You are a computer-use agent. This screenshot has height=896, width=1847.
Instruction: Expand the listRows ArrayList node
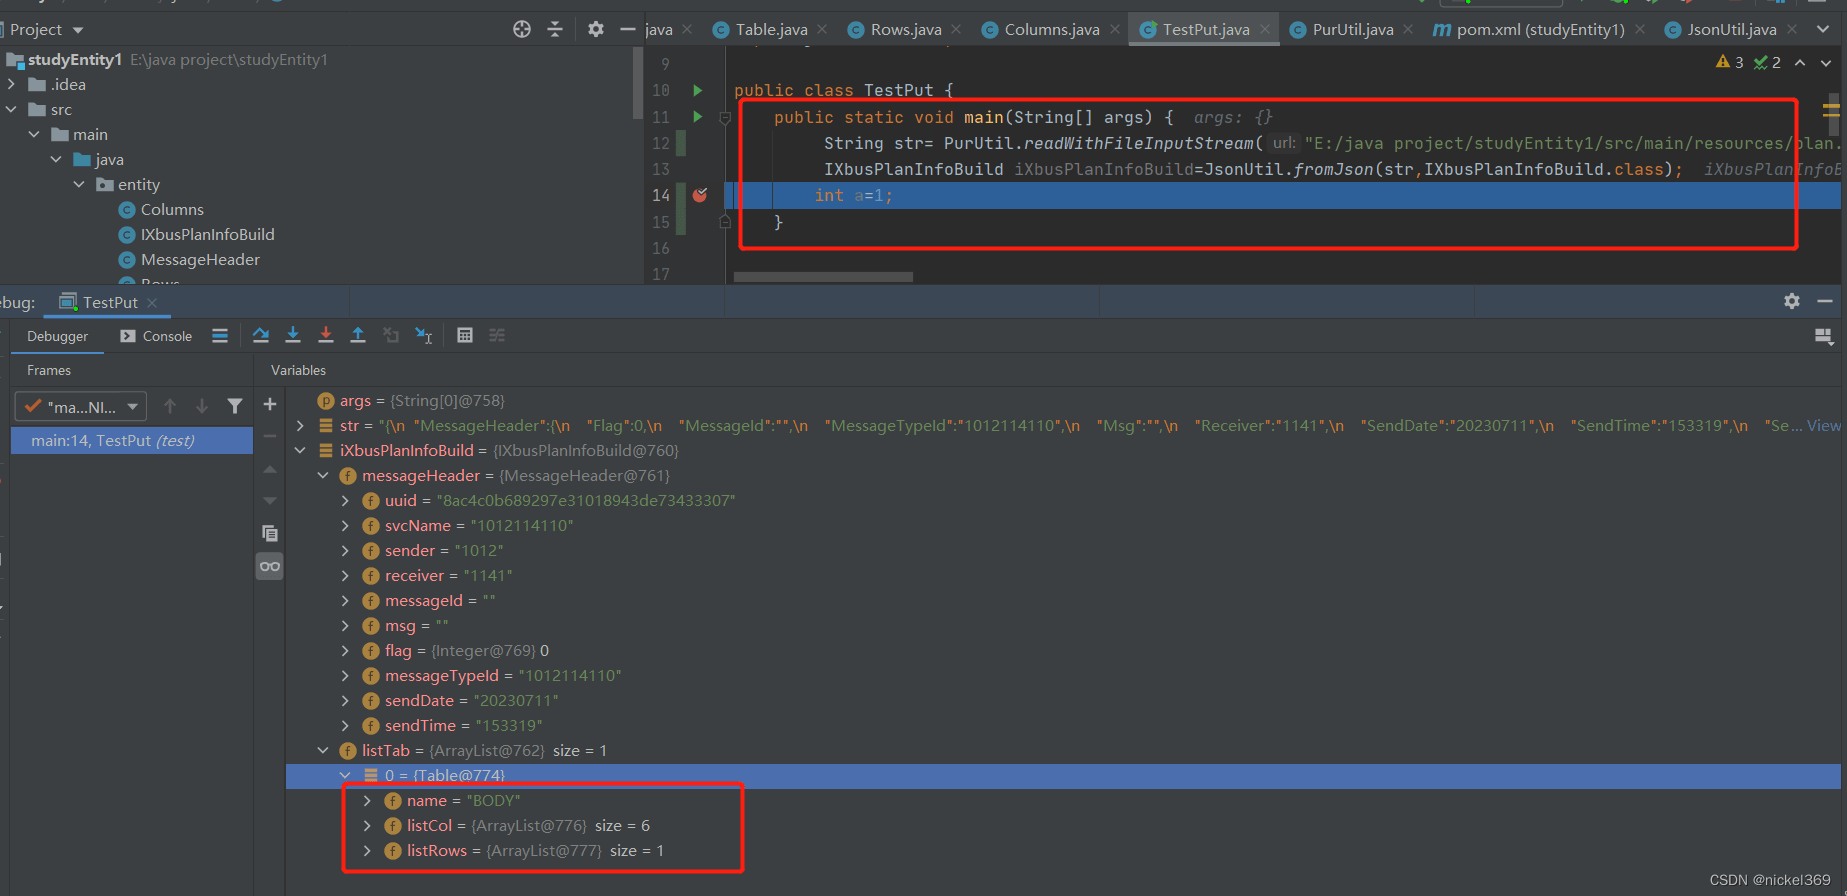pyautogui.click(x=367, y=851)
